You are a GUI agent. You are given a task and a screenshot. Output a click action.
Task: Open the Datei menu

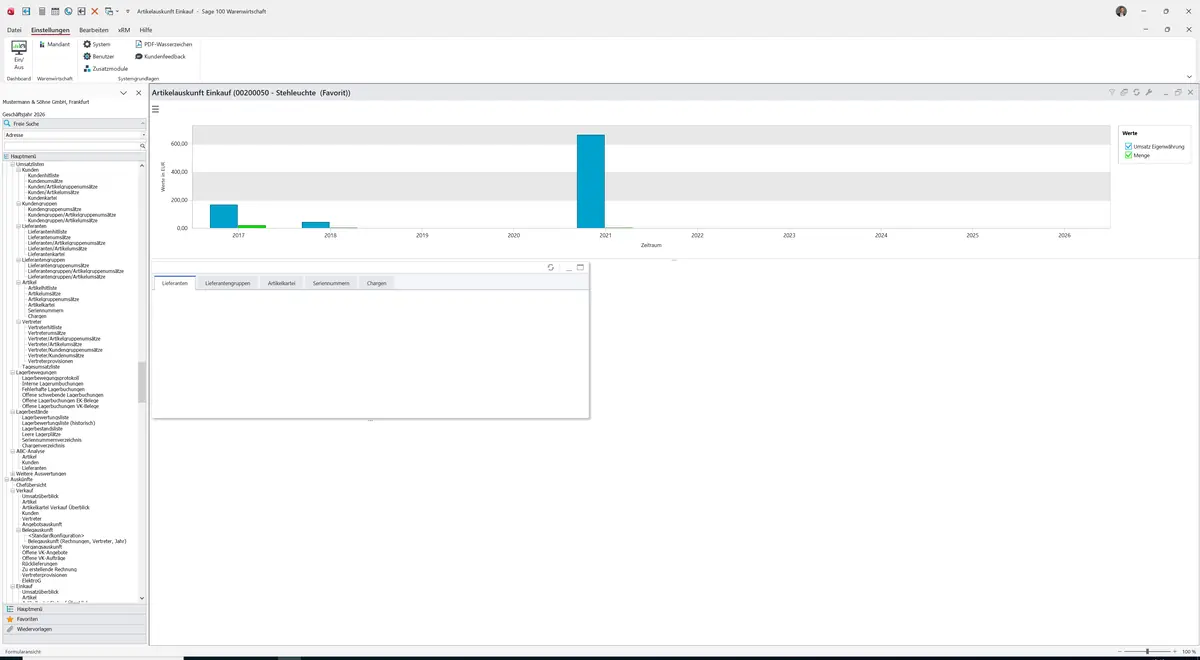coord(14,30)
